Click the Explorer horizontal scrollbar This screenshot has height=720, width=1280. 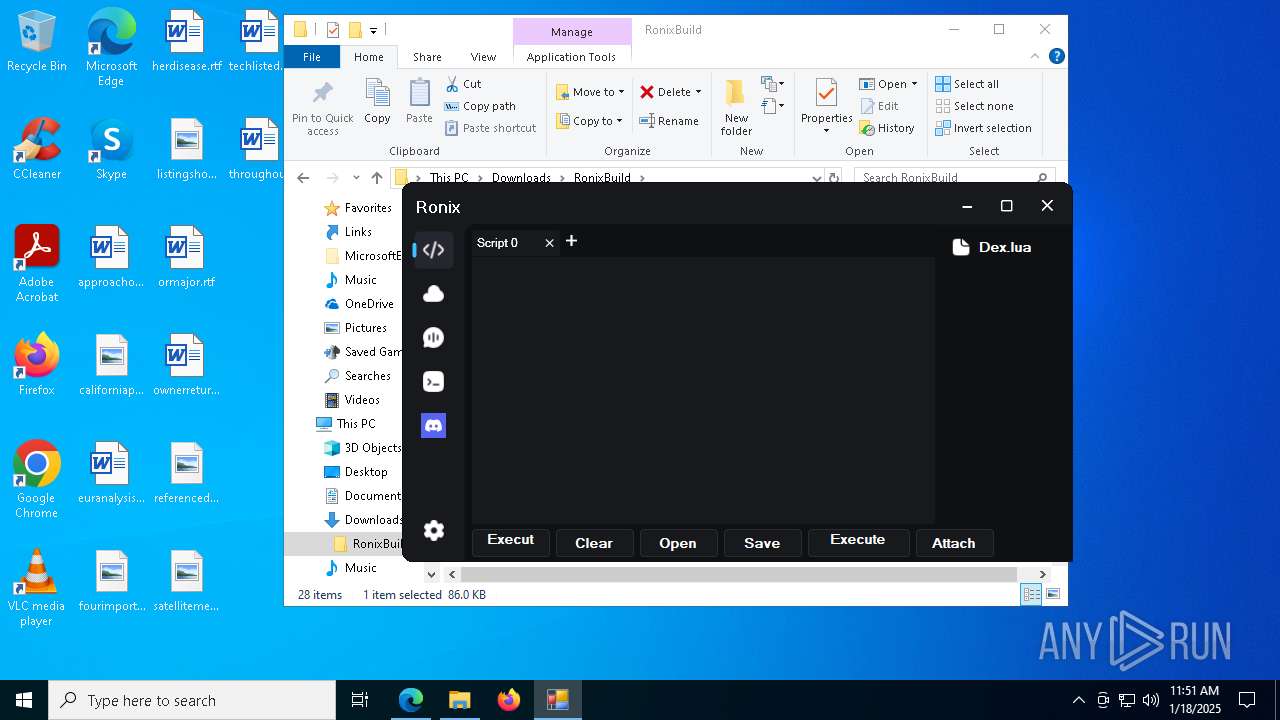tap(738, 574)
